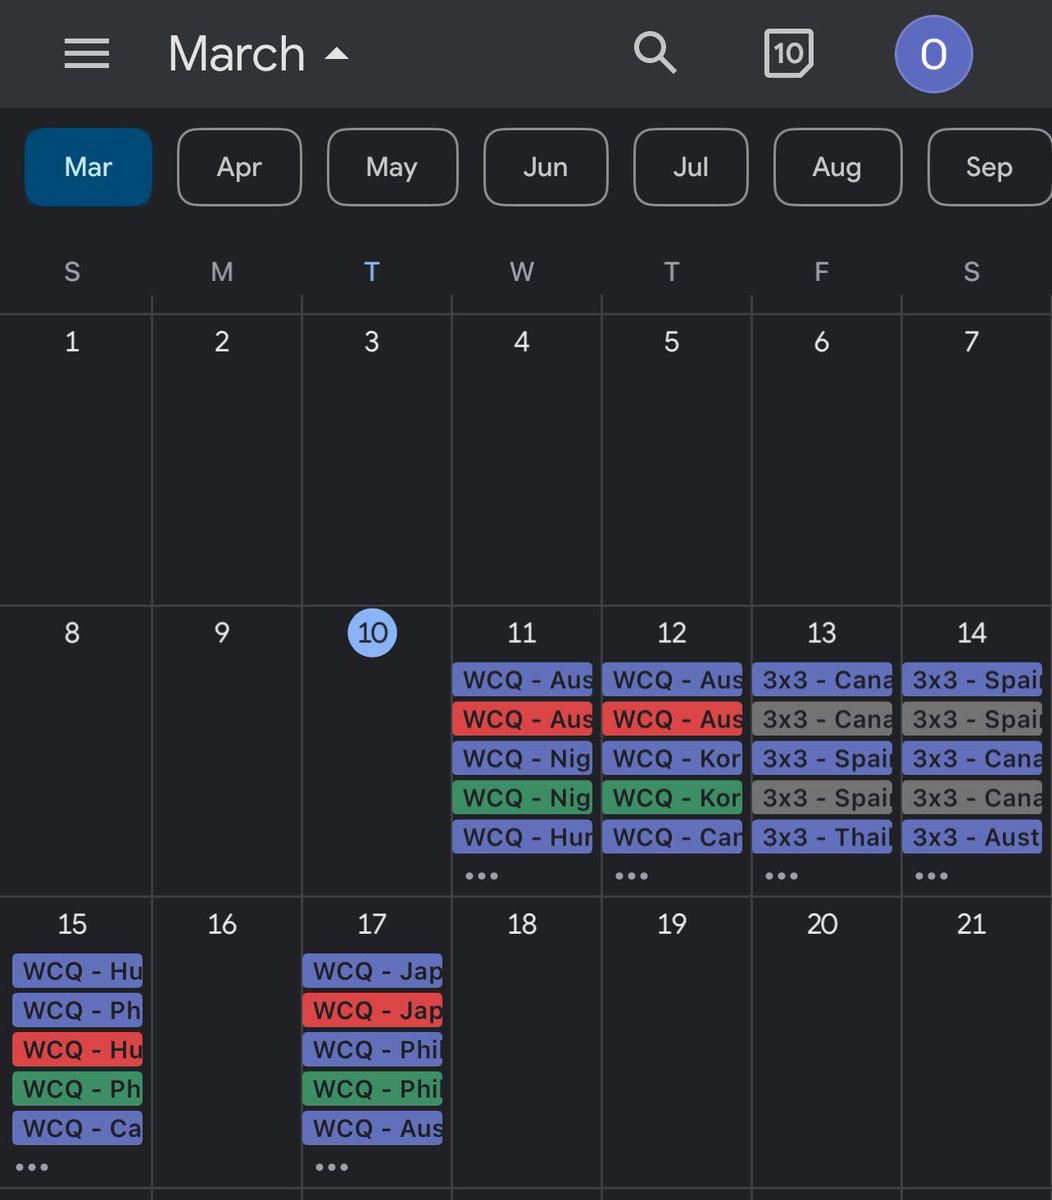Open the WCQ - Aus event on March 17
The width and height of the screenshot is (1052, 1200).
(372, 1128)
